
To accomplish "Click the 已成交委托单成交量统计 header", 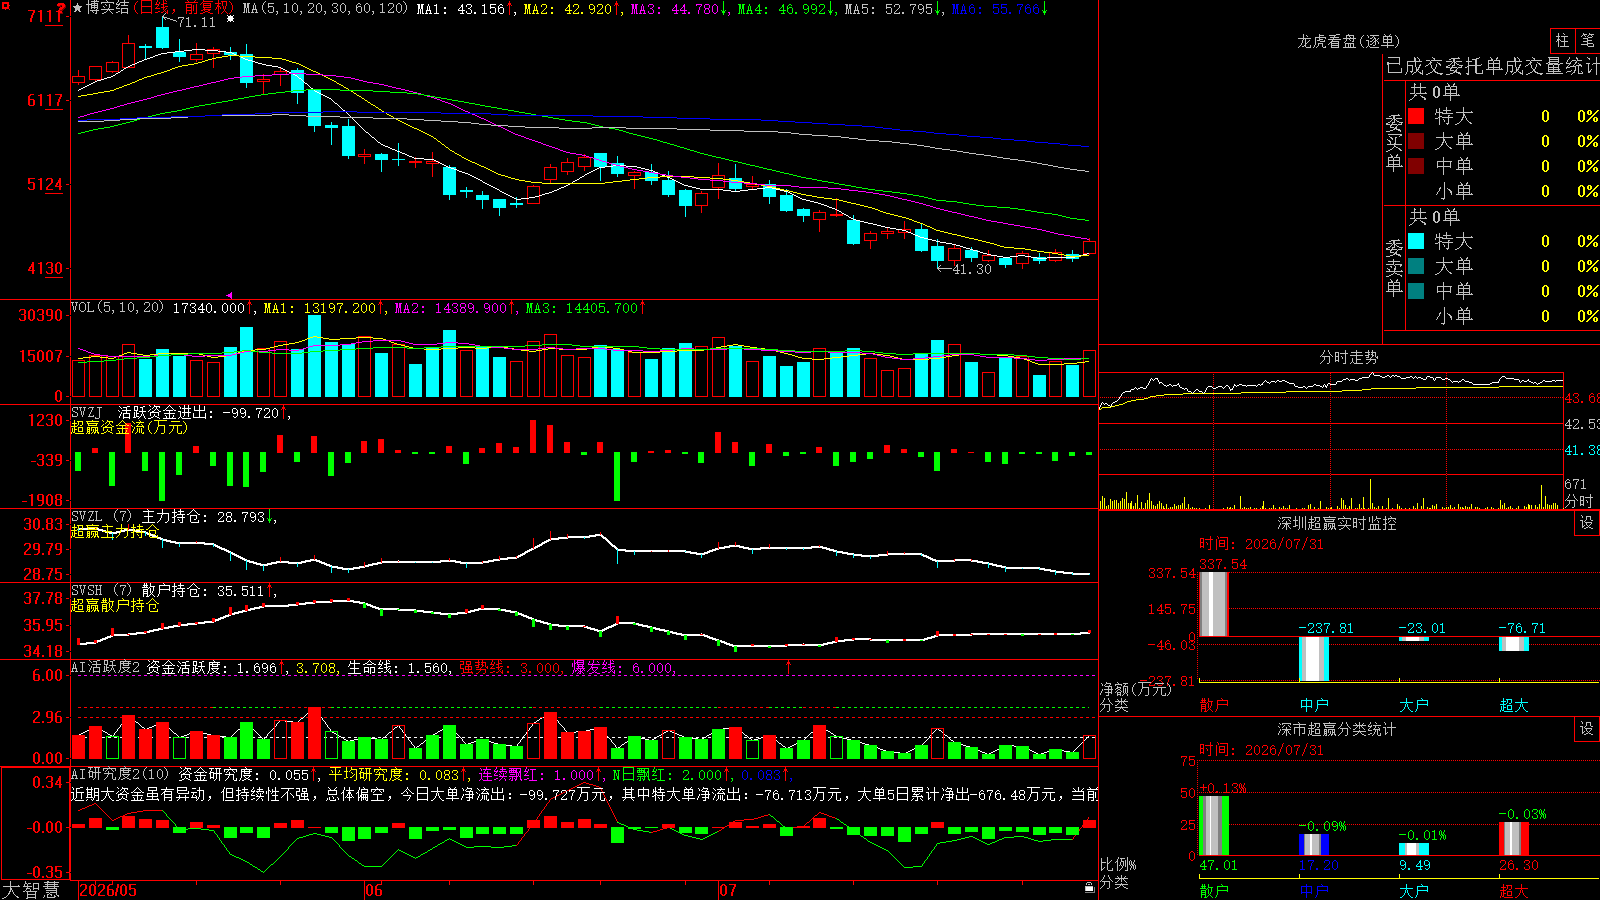I will (x=1492, y=66).
